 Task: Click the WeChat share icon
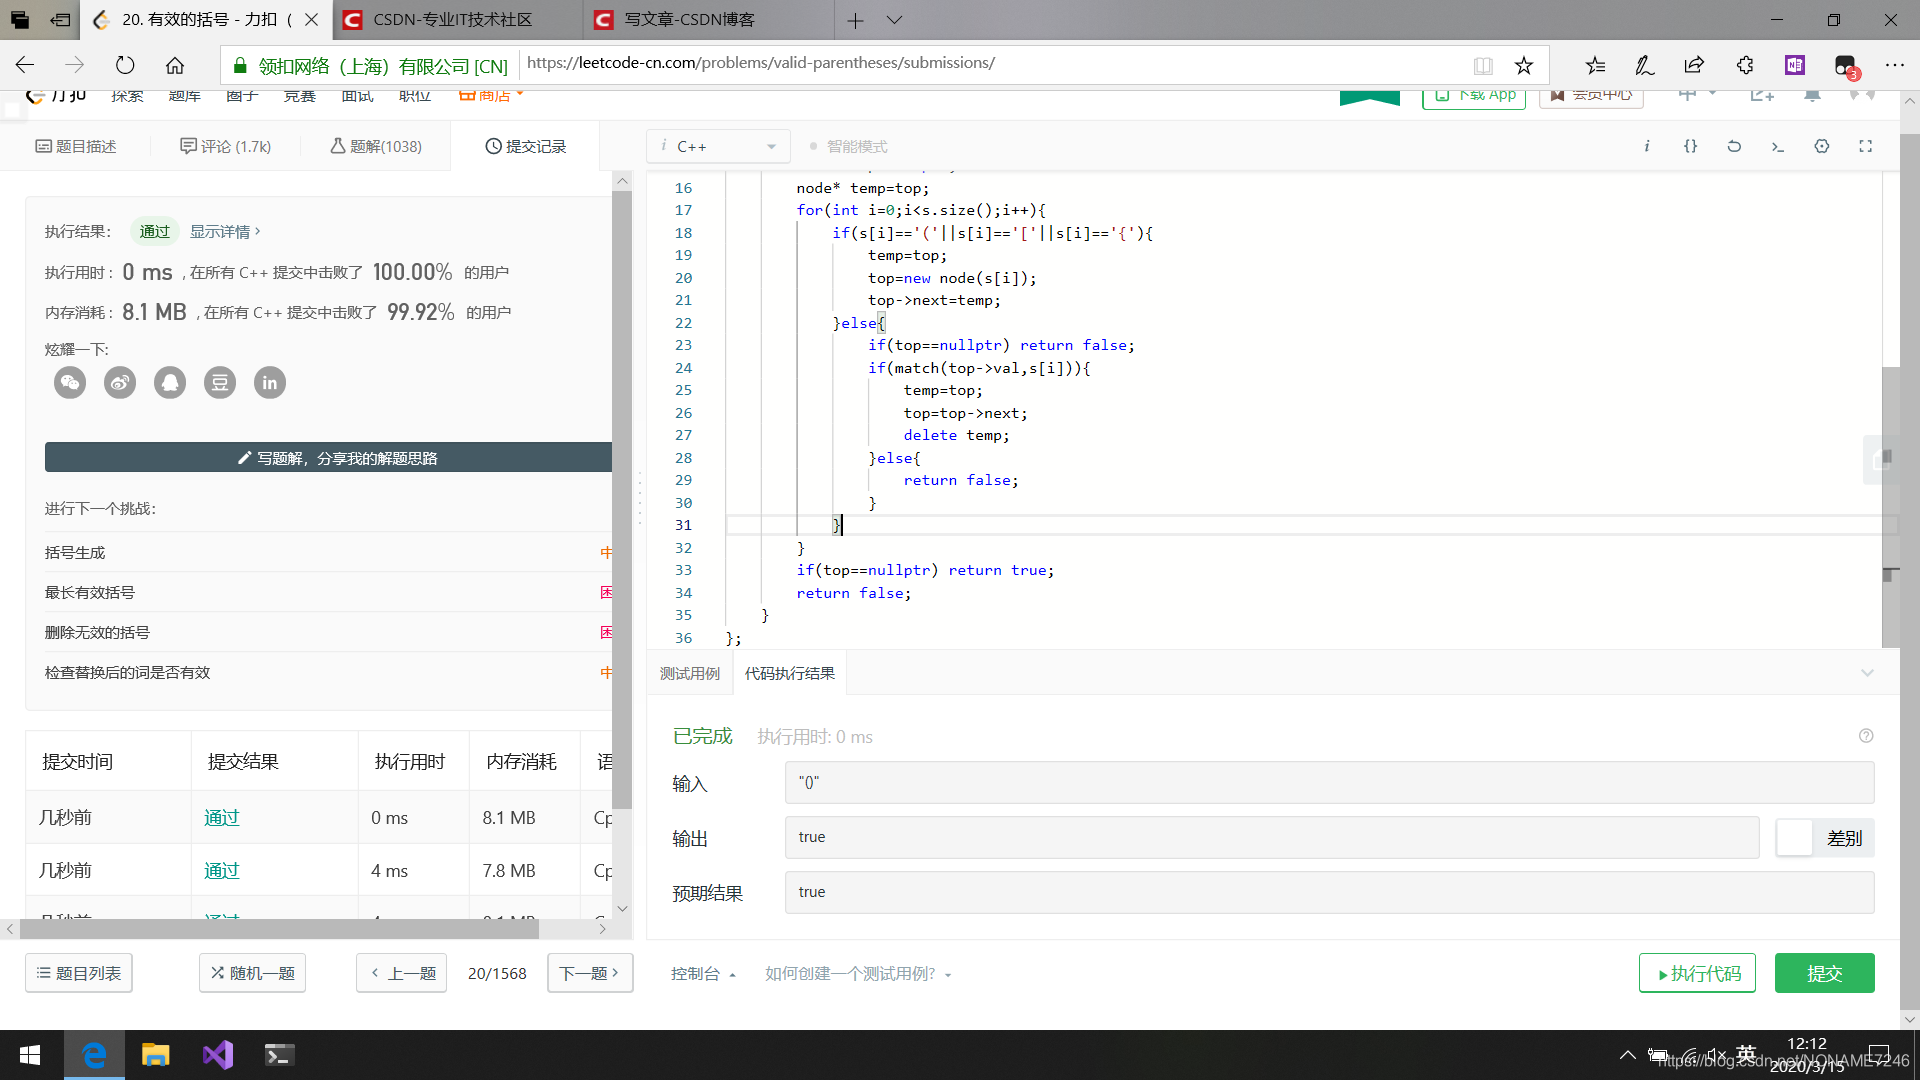pyautogui.click(x=70, y=382)
